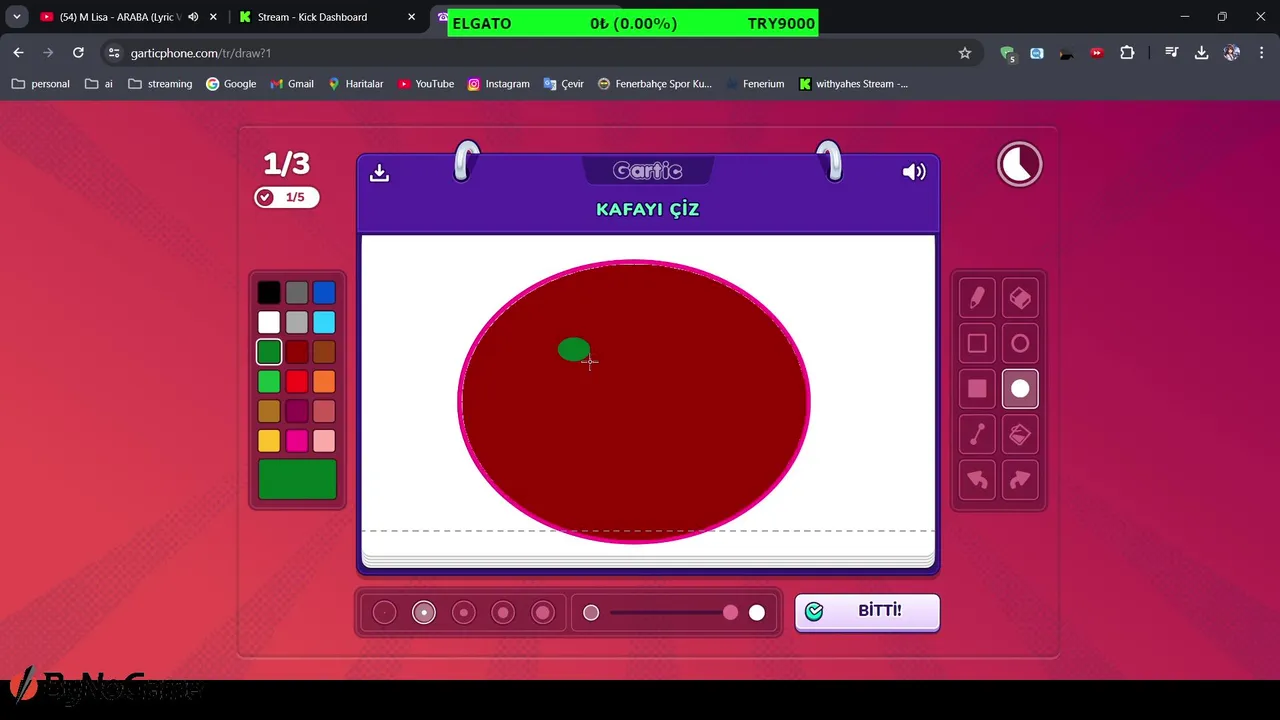Screen dimensions: 1280x720
Task: Pick the blue color swatch
Action: coord(324,292)
